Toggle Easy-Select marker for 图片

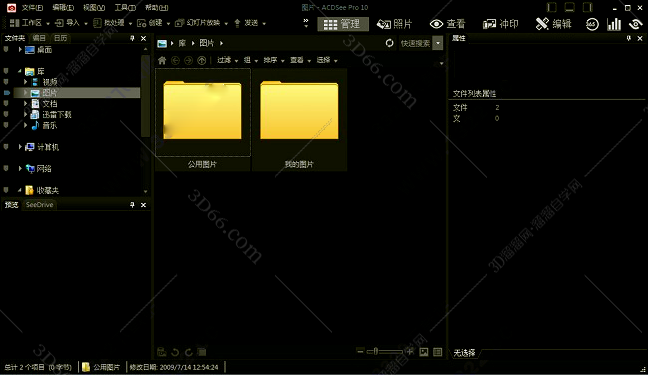pyautogui.click(x=7, y=93)
